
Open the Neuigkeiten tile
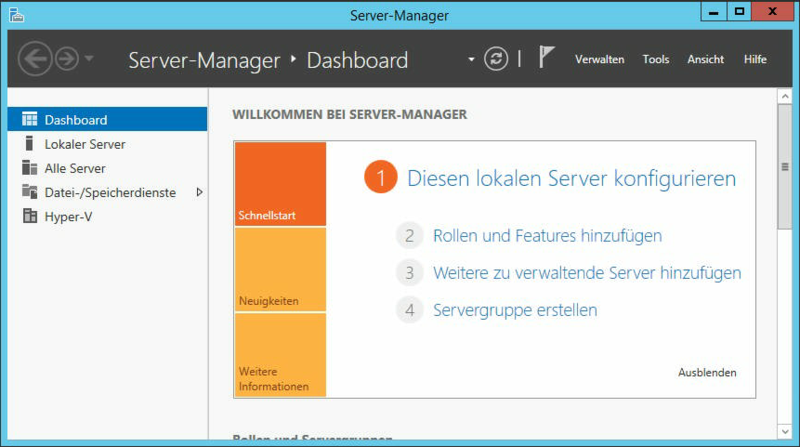280,269
